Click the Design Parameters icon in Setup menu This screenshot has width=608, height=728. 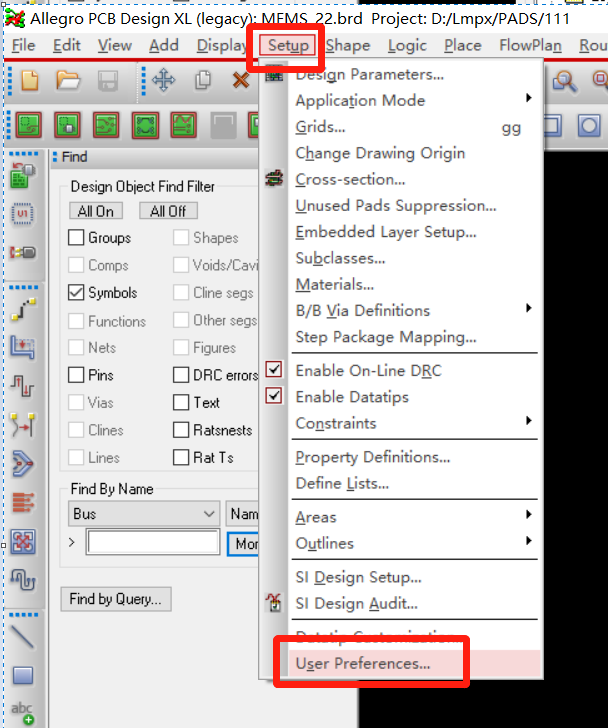(274, 75)
